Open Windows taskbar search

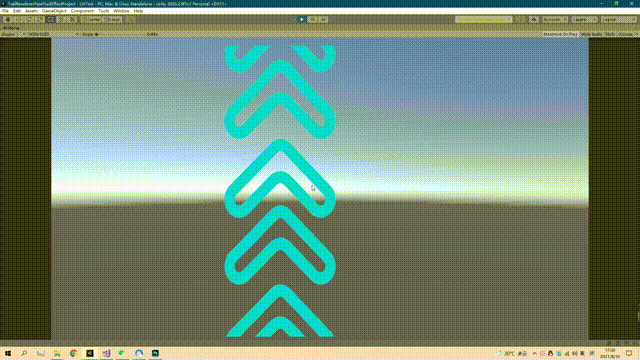(x=24, y=353)
